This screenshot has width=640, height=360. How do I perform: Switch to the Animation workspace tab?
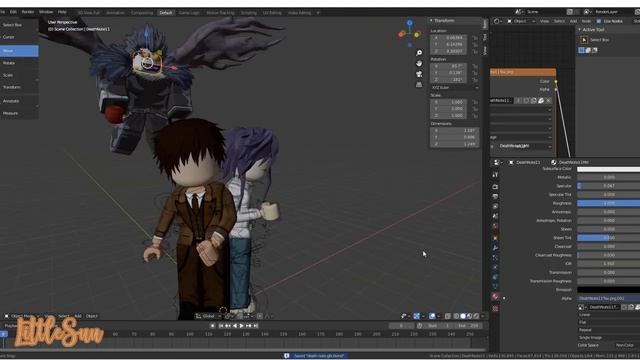116,13
